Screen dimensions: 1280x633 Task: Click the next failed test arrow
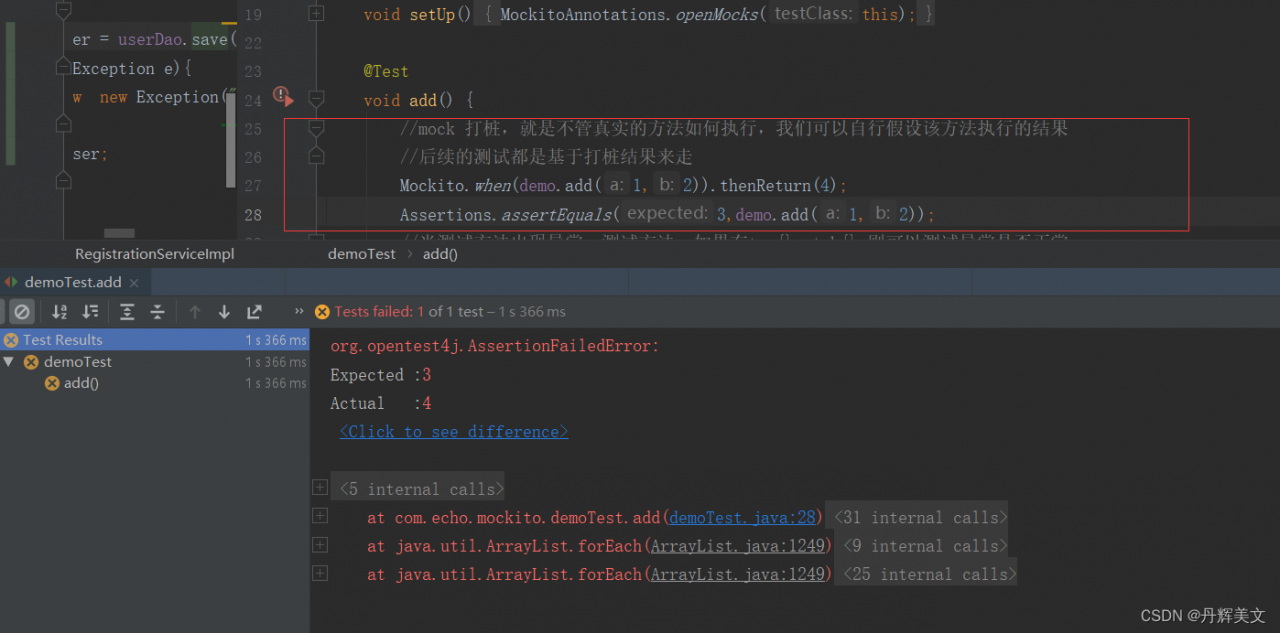[224, 312]
